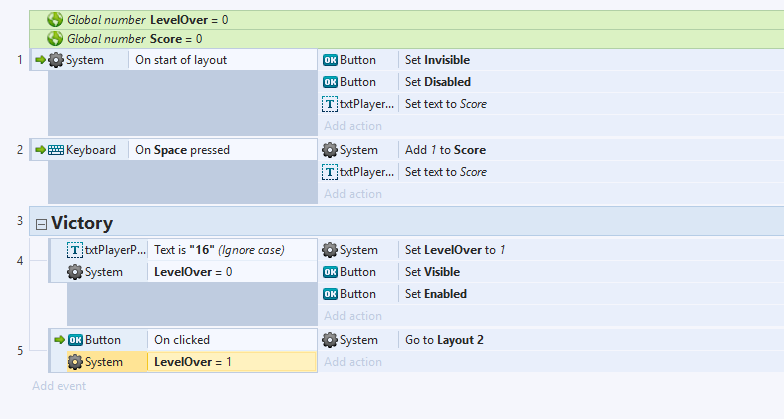Viewport: 784px width, 419px height.
Task: Click text object icon in event 2 action
Action: point(330,172)
